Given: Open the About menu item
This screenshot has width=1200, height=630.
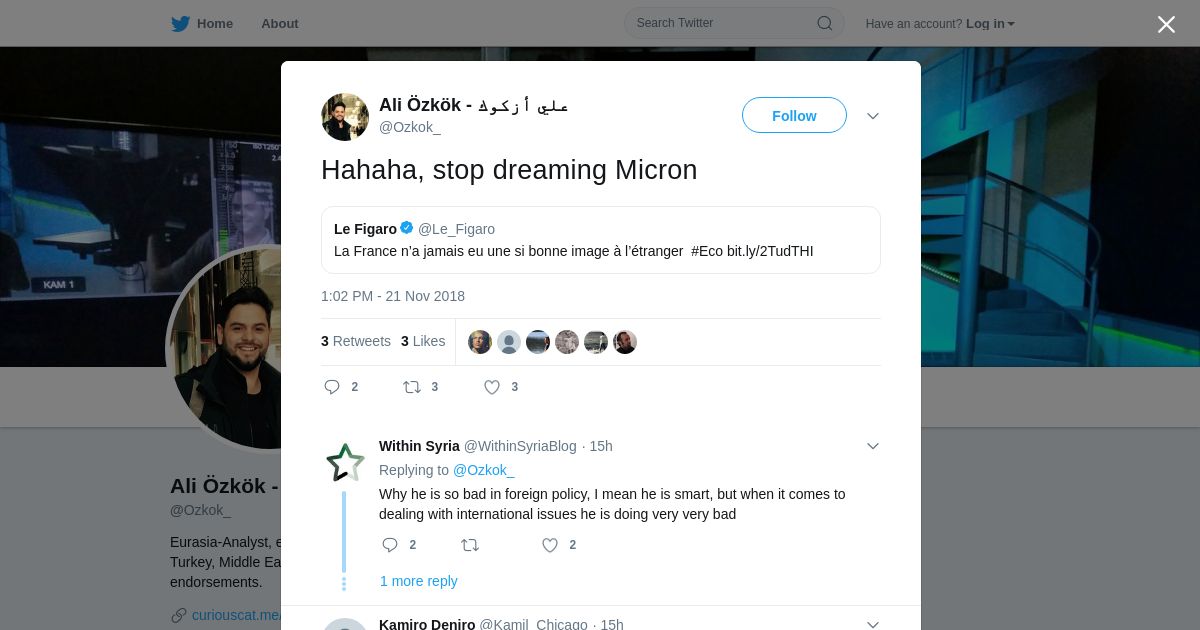Looking at the screenshot, I should pos(279,24).
